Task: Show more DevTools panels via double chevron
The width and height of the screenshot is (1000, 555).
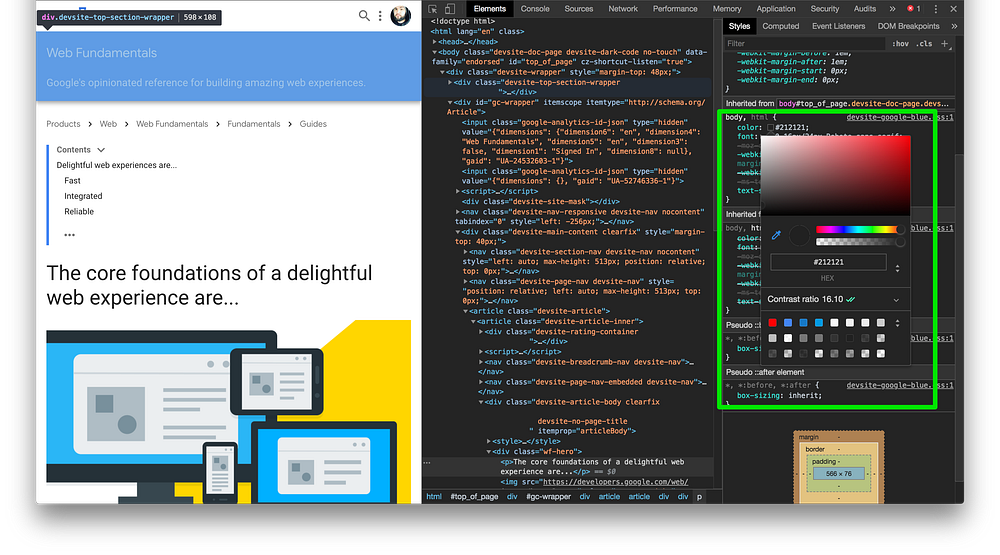Action: 892,9
